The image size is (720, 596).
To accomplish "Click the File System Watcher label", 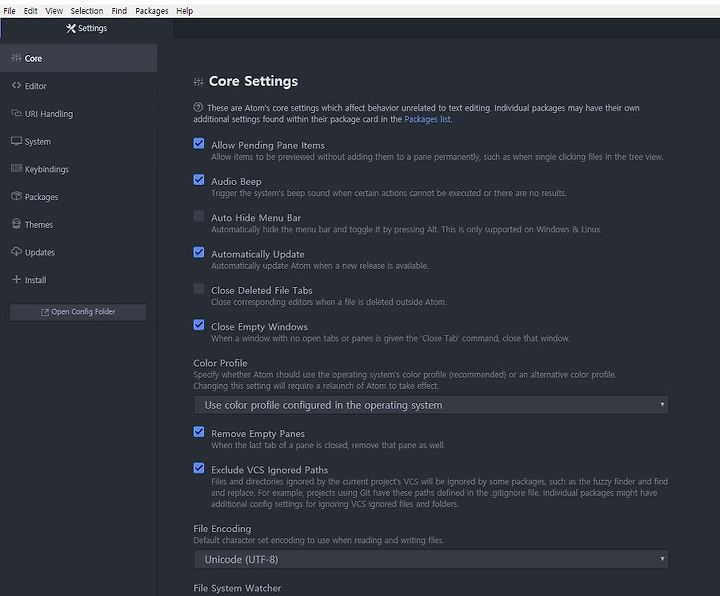I will pyautogui.click(x=237, y=588).
